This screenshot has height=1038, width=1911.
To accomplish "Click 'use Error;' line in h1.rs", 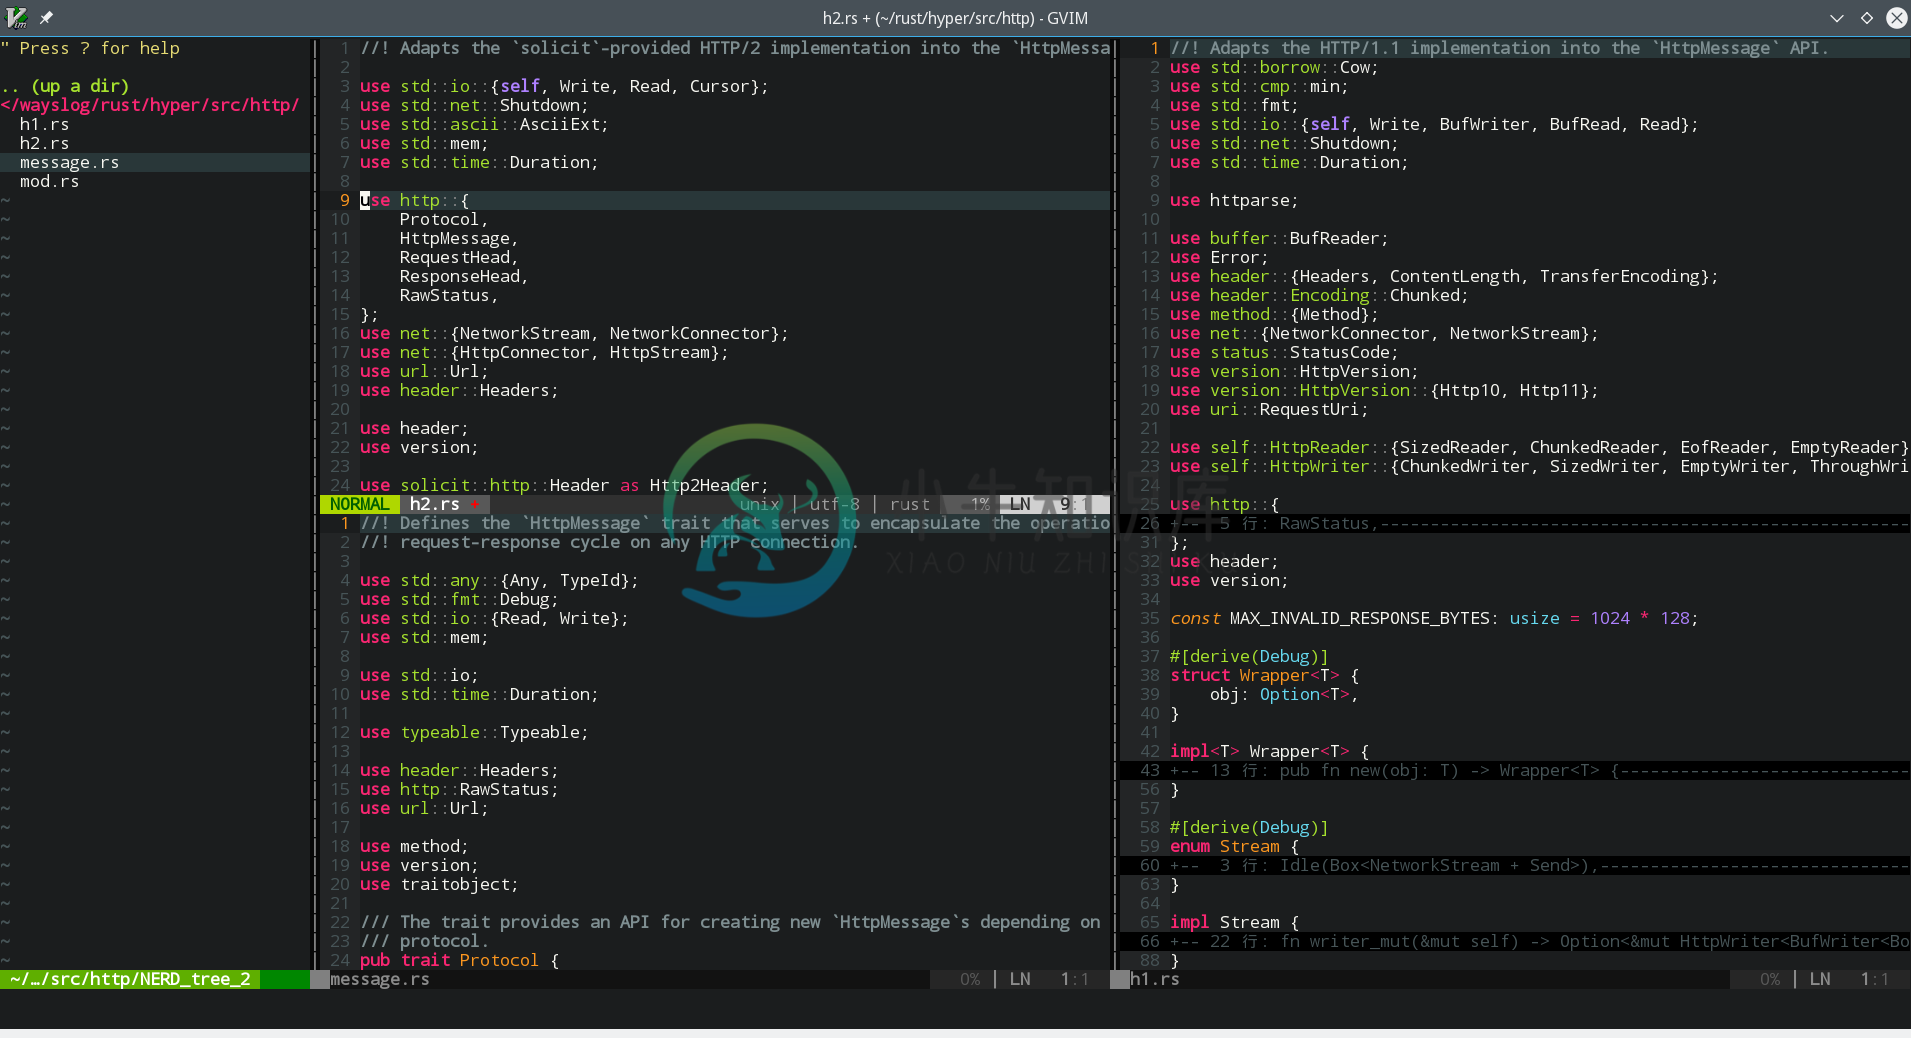I will pyautogui.click(x=1219, y=257).
